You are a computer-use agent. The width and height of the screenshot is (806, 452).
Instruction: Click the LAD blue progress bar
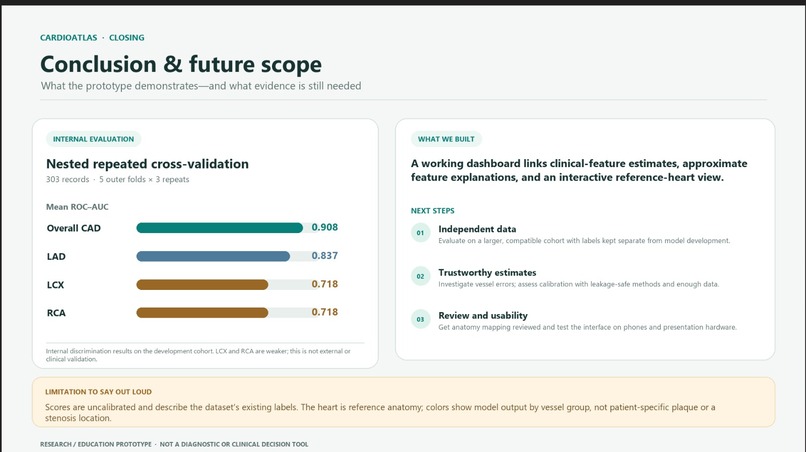[x=213, y=256]
